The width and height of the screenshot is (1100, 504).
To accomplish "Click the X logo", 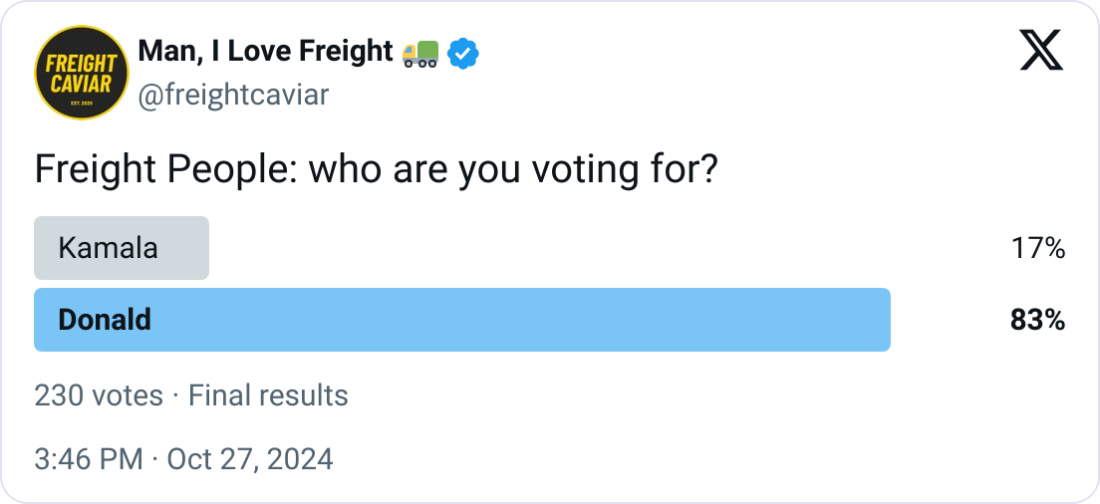I will pos(1041,50).
